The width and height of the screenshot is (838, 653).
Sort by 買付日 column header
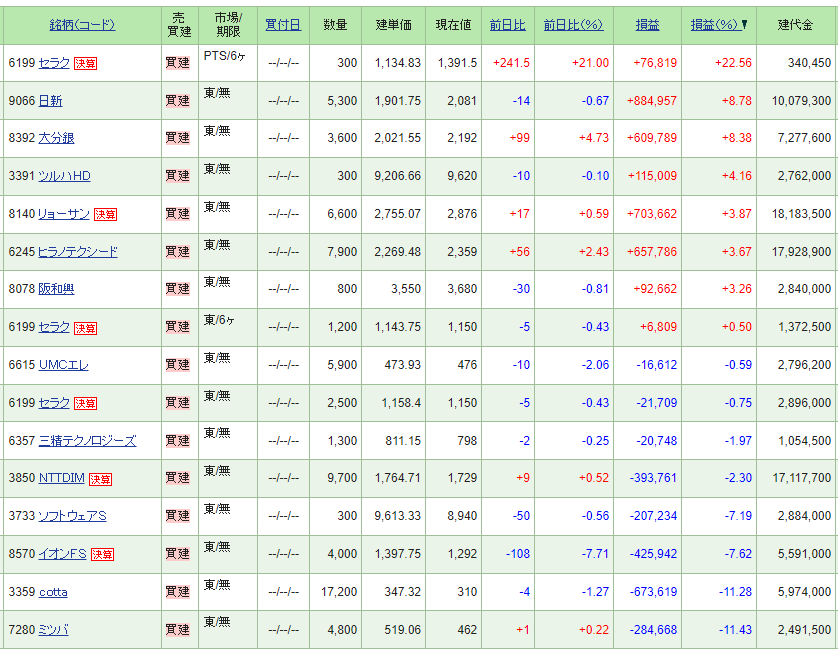(x=283, y=25)
